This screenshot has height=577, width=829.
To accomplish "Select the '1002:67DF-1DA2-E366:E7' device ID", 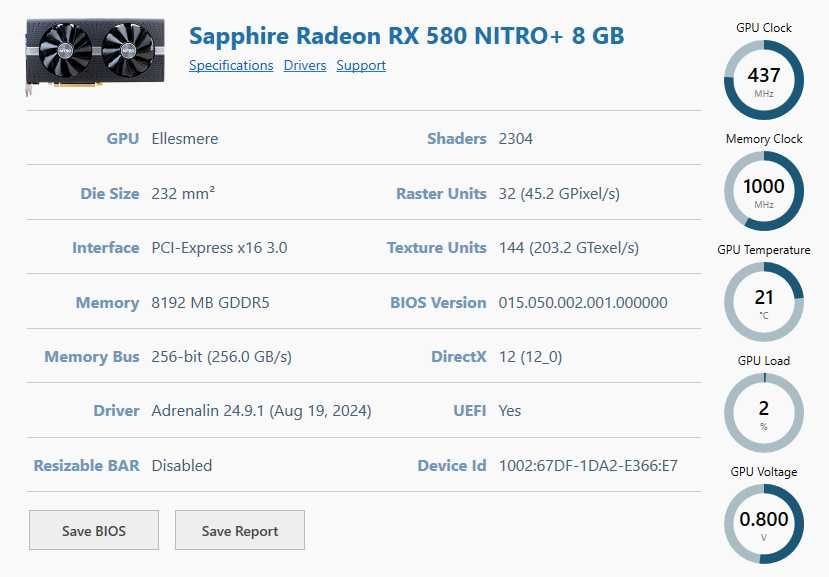I will click(588, 465).
